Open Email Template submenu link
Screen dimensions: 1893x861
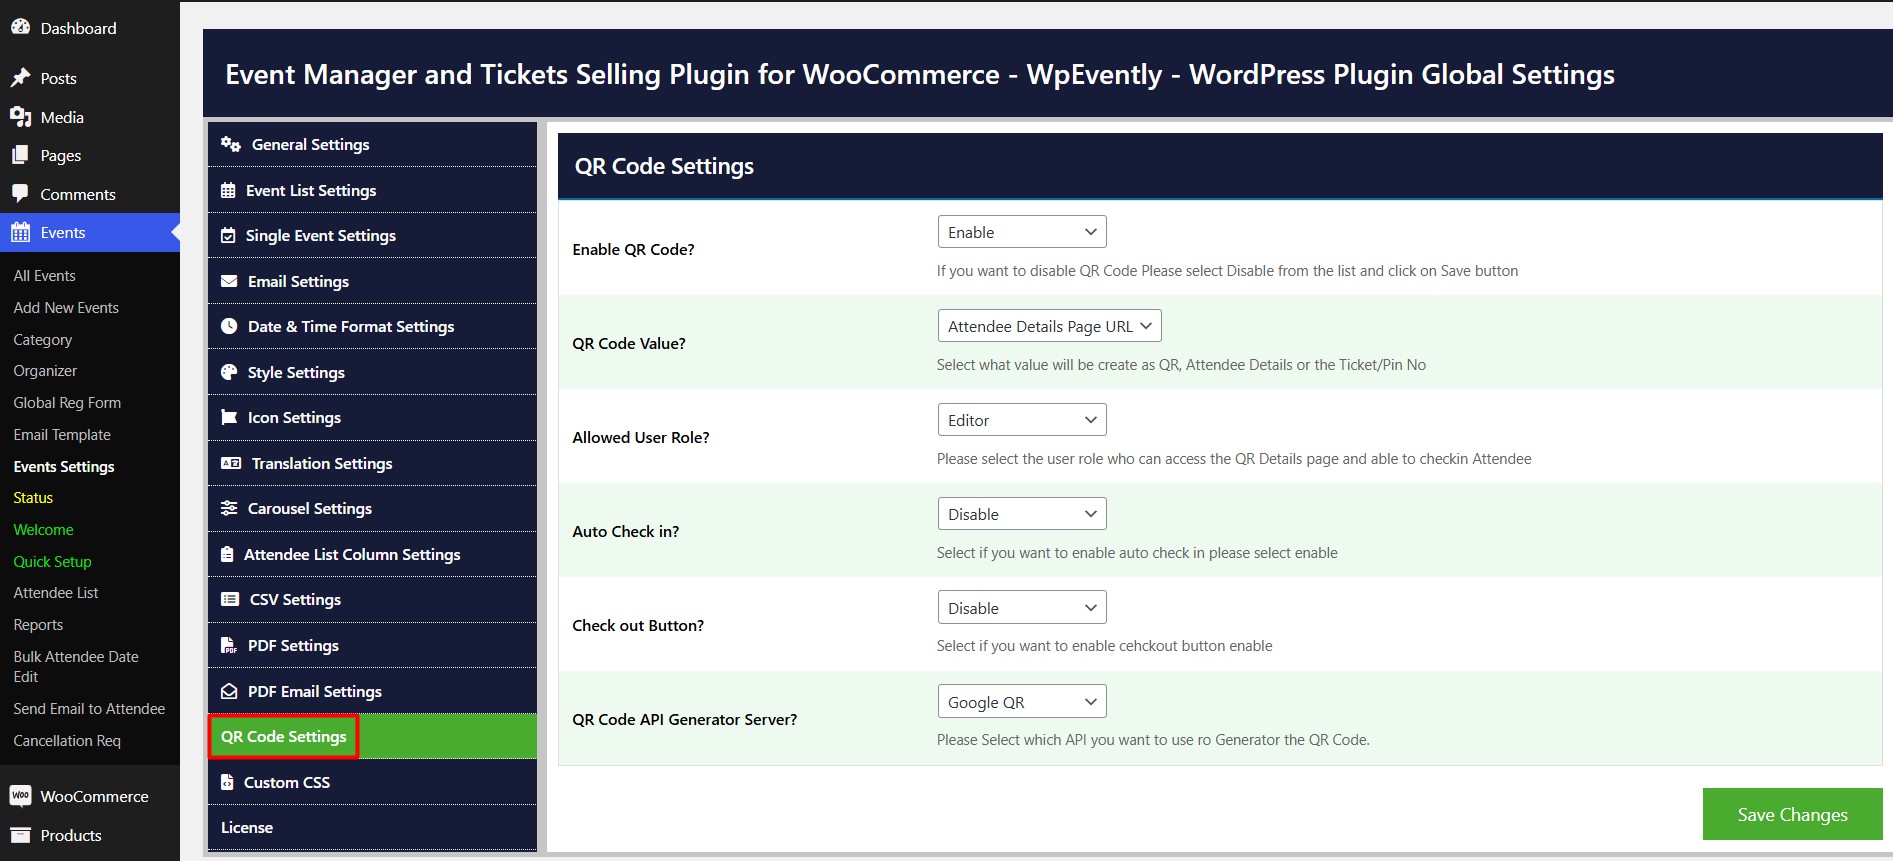point(62,435)
